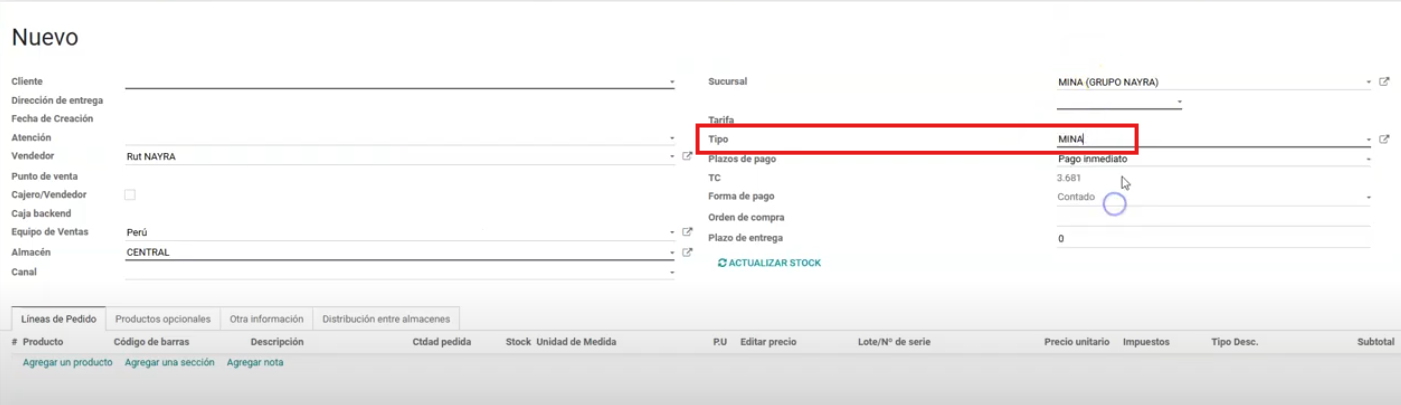This screenshot has width=1401, height=405.
Task: Toggle the Cajero/Vendedor checkbox
Action: pos(130,195)
